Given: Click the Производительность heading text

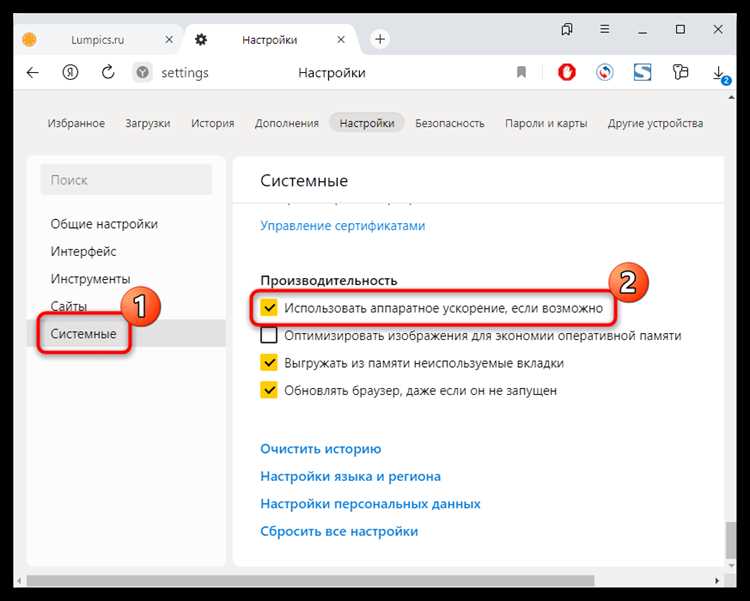Looking at the screenshot, I should pos(329,280).
